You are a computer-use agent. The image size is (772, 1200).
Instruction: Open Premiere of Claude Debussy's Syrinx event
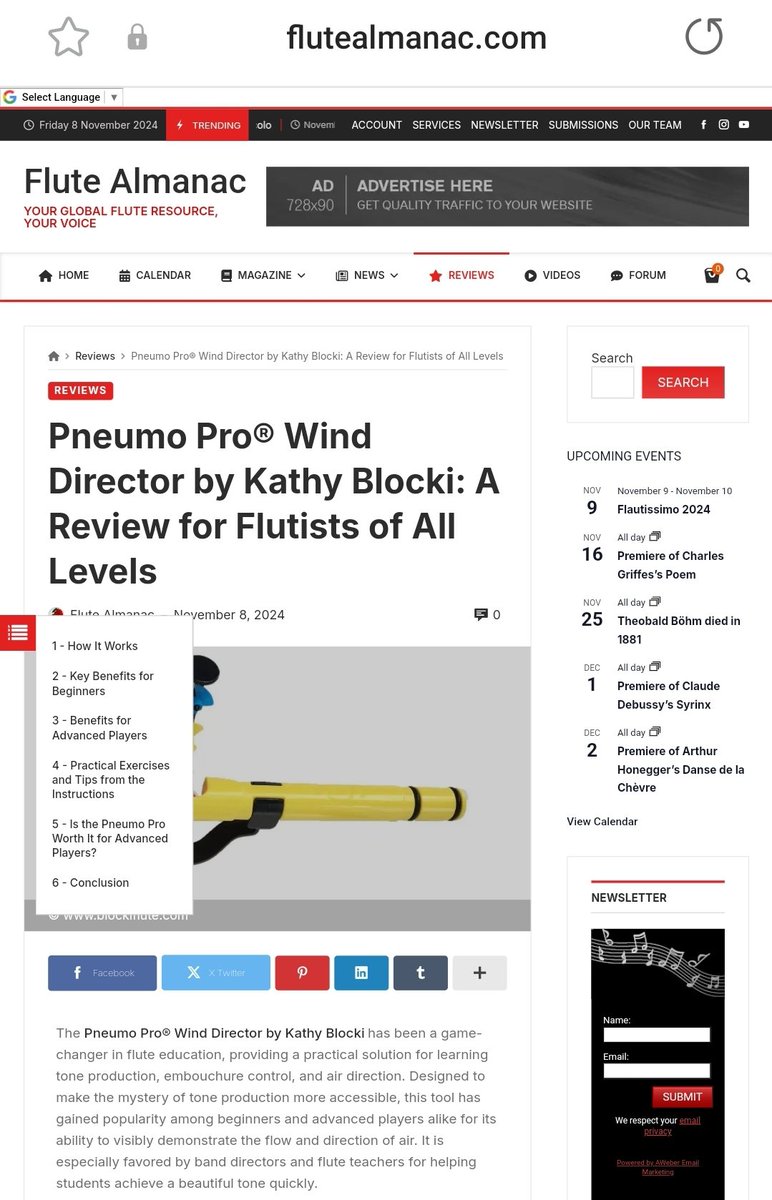tap(669, 695)
